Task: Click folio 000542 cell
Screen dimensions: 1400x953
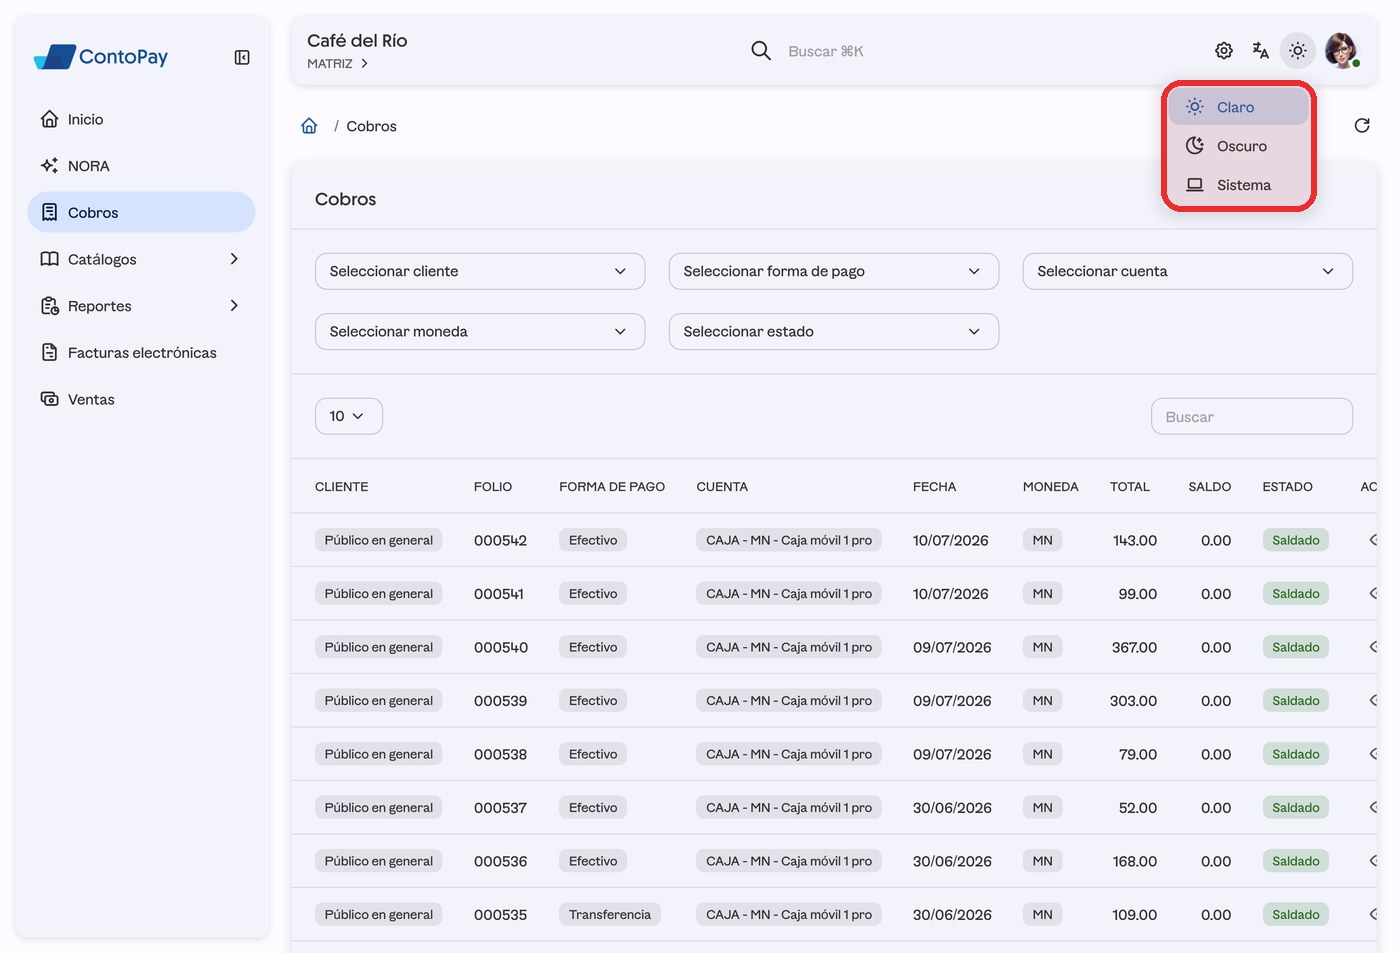Action: tap(500, 540)
